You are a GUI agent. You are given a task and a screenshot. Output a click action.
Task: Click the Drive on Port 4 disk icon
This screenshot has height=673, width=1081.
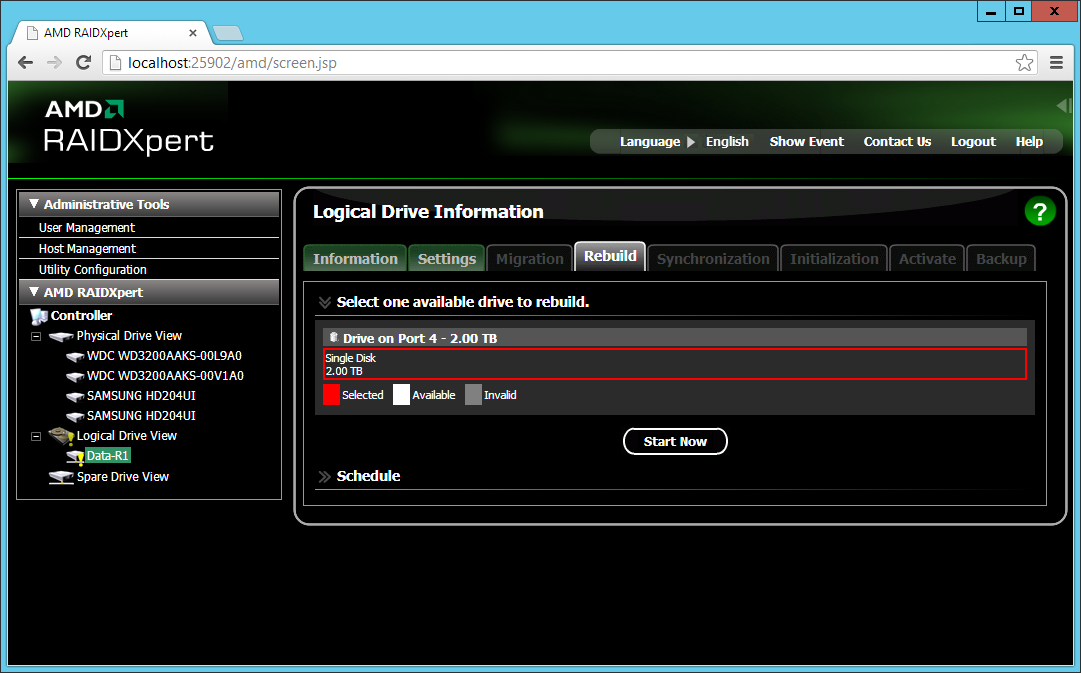click(x=334, y=337)
